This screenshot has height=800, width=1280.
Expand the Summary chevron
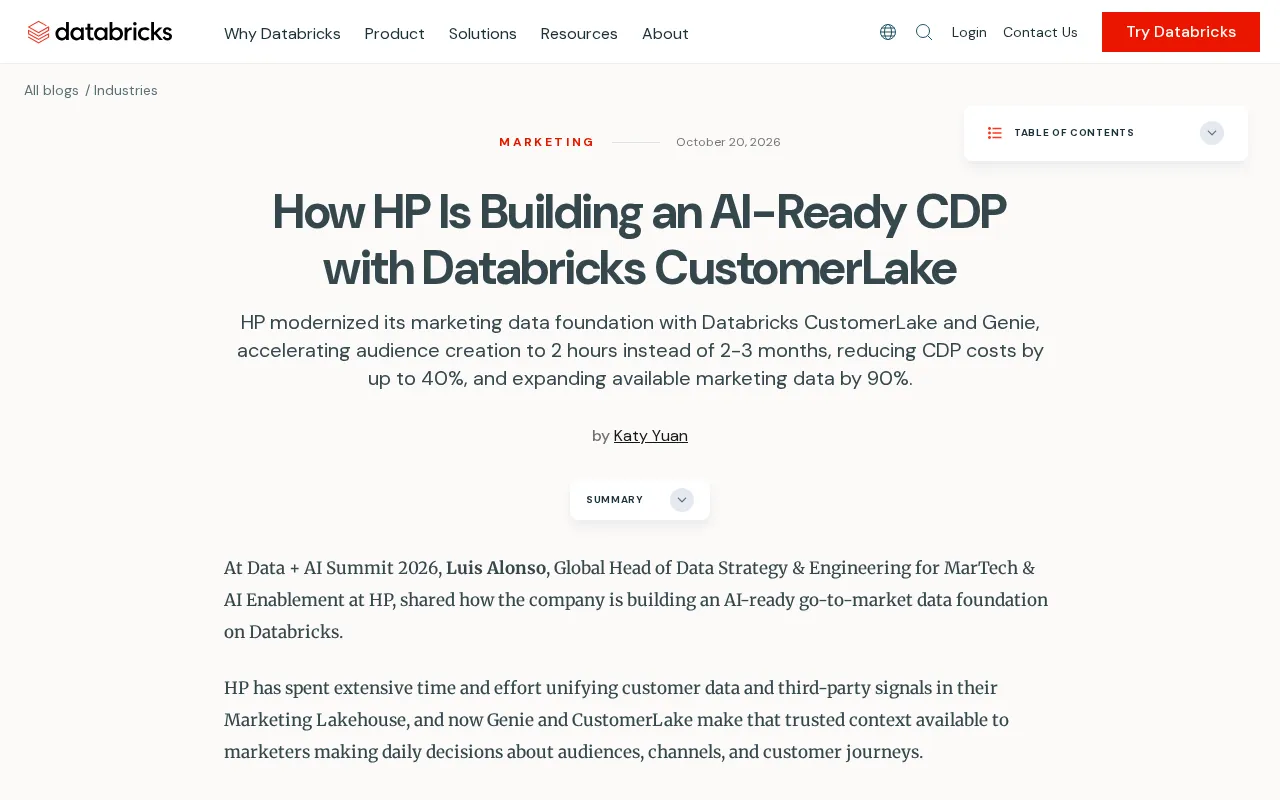[682, 500]
